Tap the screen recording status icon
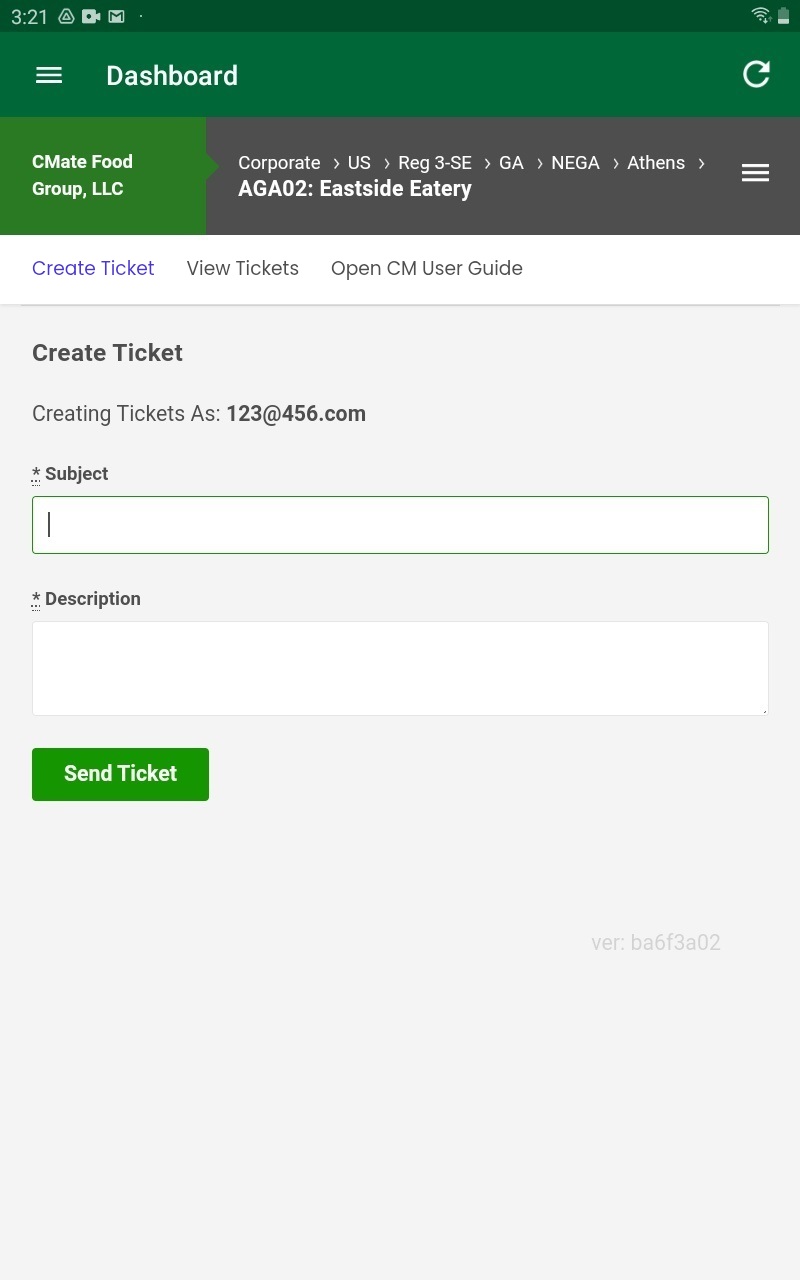The height and width of the screenshot is (1280, 800). (90, 16)
